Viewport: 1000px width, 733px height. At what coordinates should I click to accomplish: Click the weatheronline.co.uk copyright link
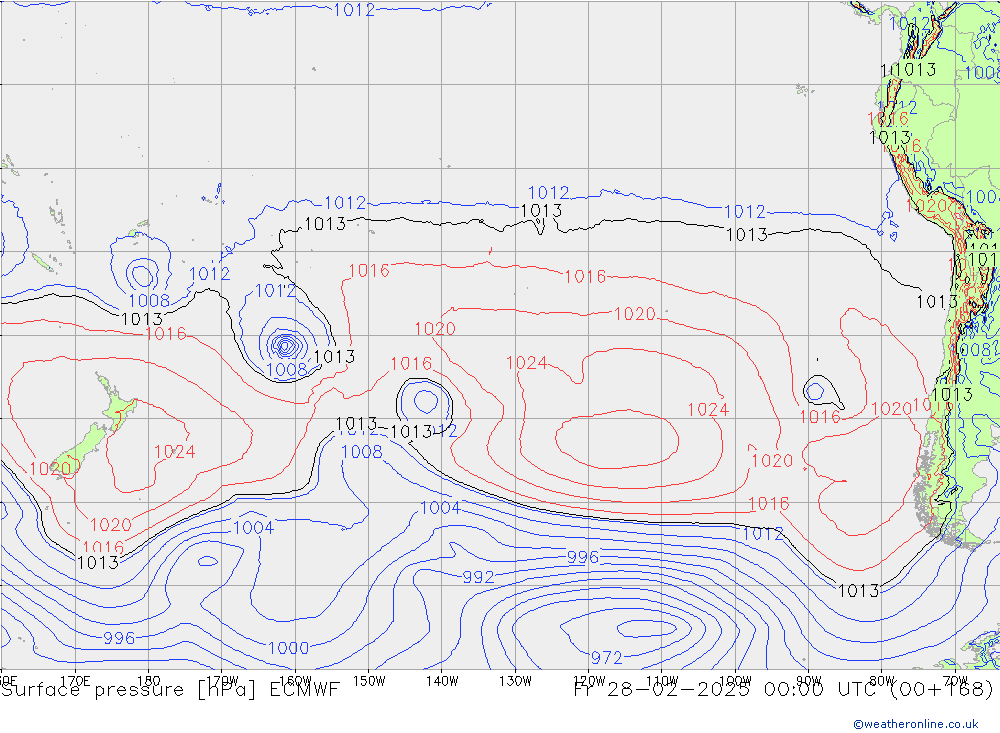pyautogui.click(x=915, y=723)
